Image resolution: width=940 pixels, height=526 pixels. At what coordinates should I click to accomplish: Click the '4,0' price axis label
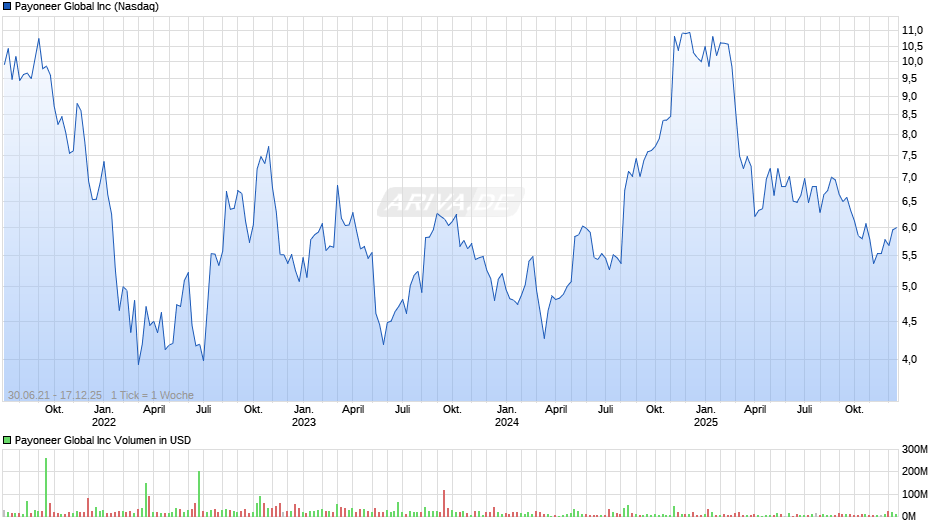click(x=909, y=359)
